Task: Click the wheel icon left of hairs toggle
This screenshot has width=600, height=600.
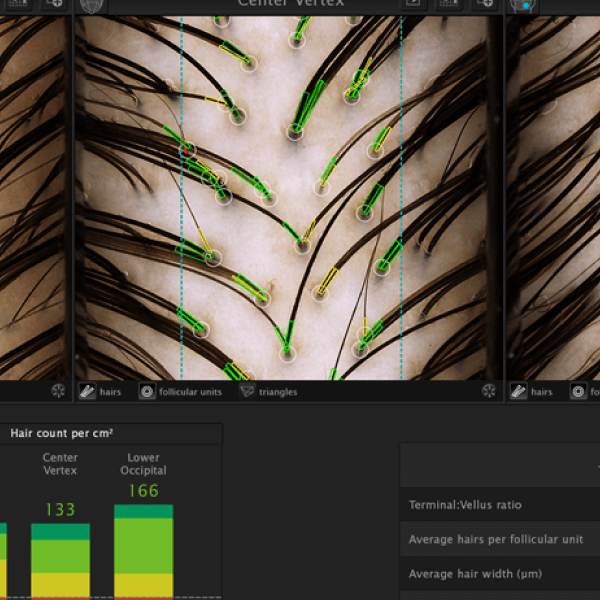Action: [58, 392]
